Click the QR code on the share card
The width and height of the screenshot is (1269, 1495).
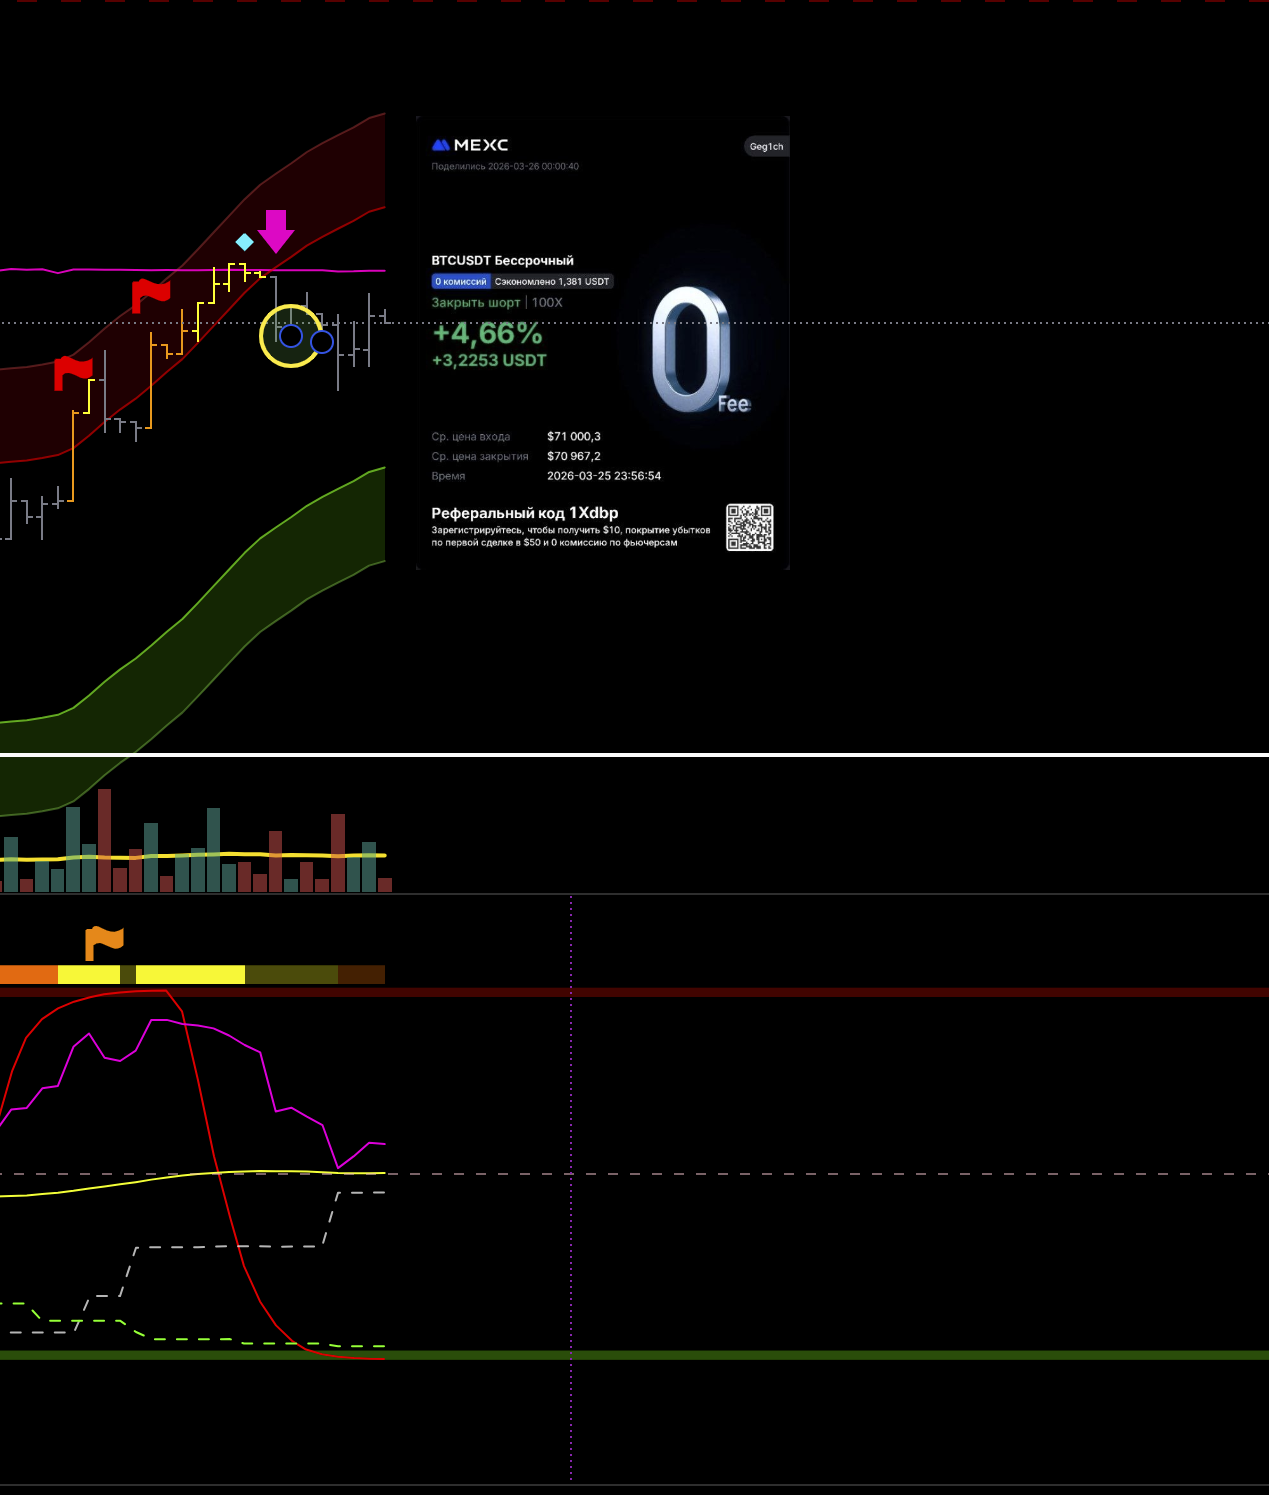[749, 527]
